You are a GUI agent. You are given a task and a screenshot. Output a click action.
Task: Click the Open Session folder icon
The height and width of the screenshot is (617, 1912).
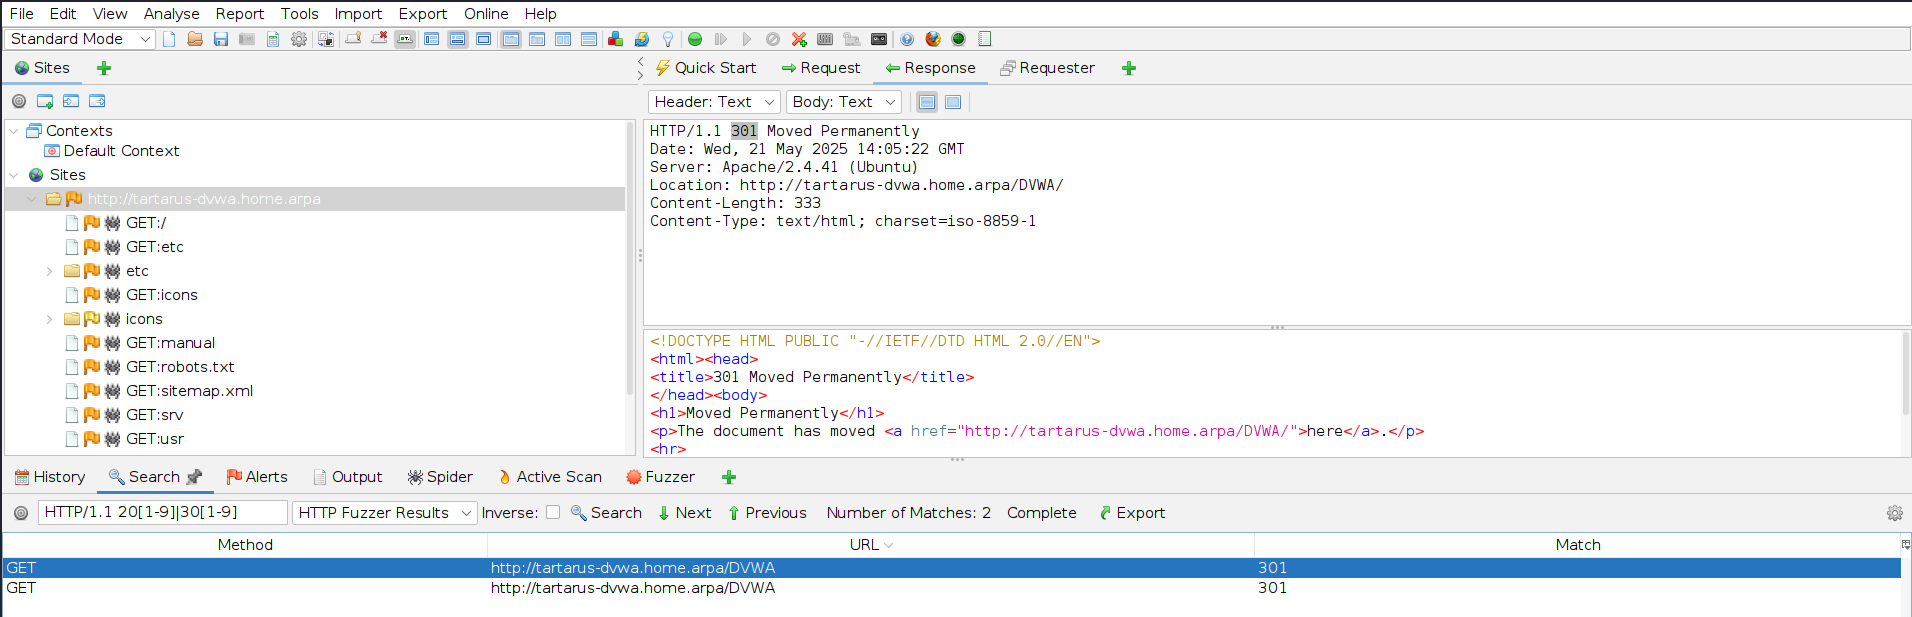coord(195,39)
